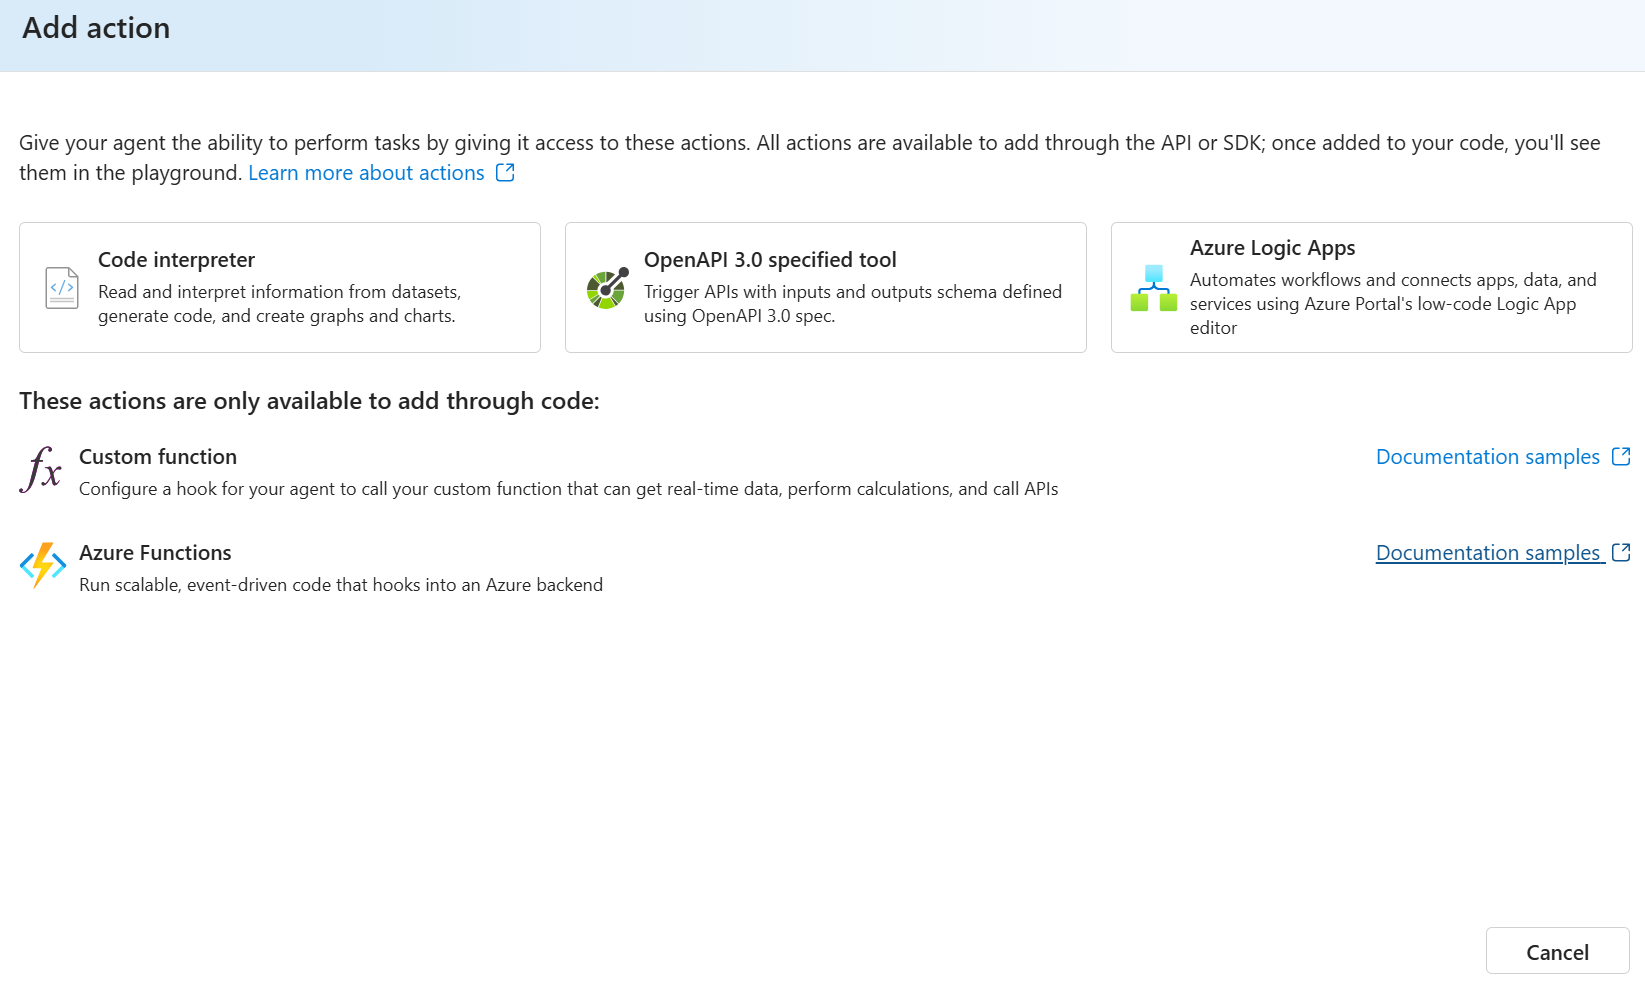Click external link icon for Custom function docs

tap(1621, 457)
